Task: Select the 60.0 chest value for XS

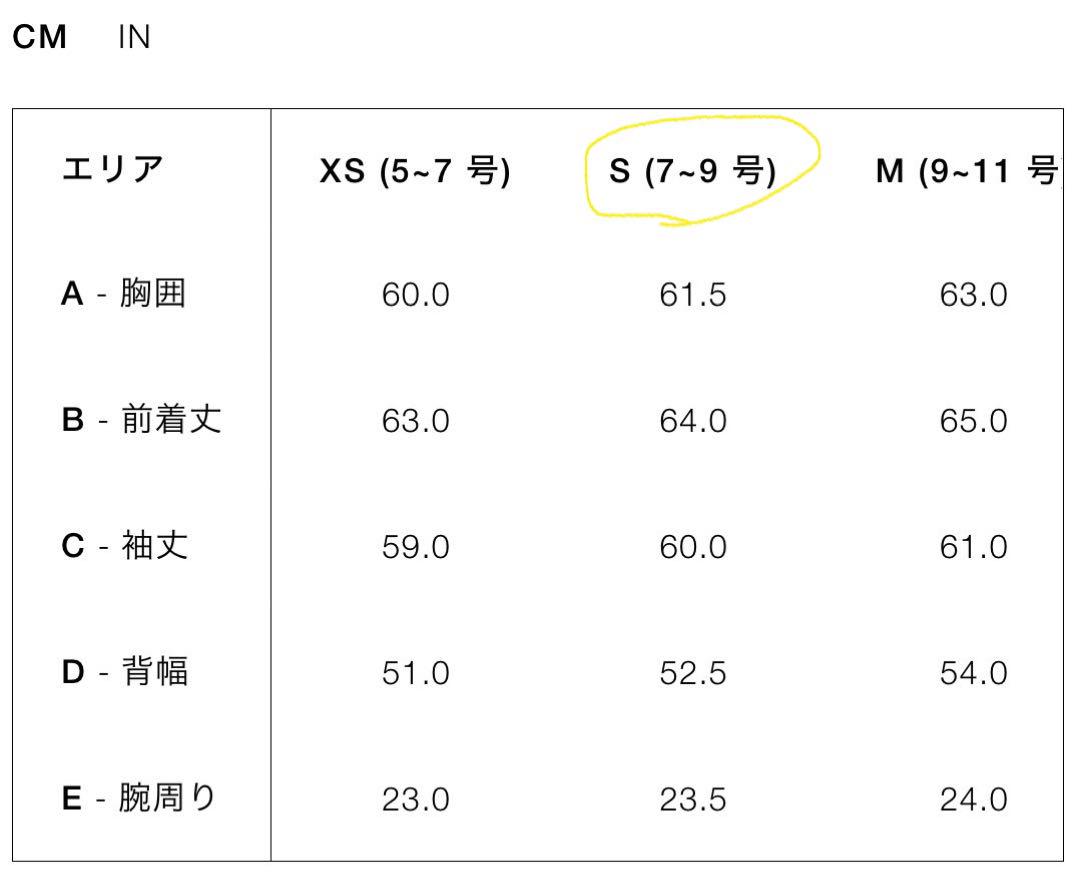Action: point(415,295)
